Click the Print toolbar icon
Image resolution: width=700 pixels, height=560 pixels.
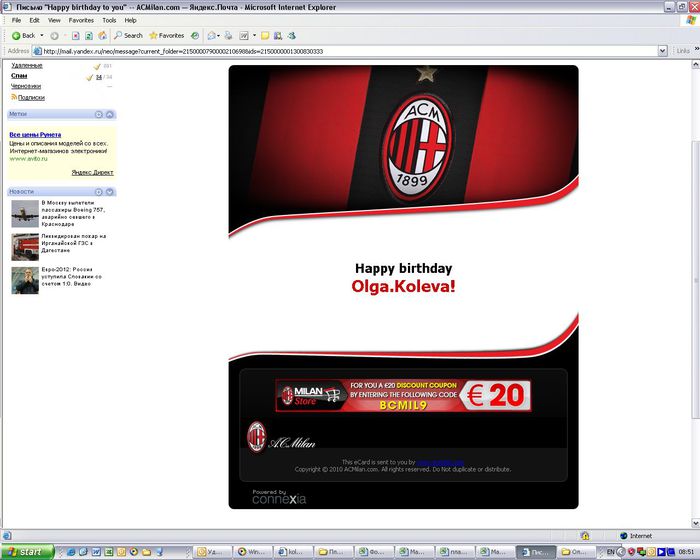pos(228,36)
